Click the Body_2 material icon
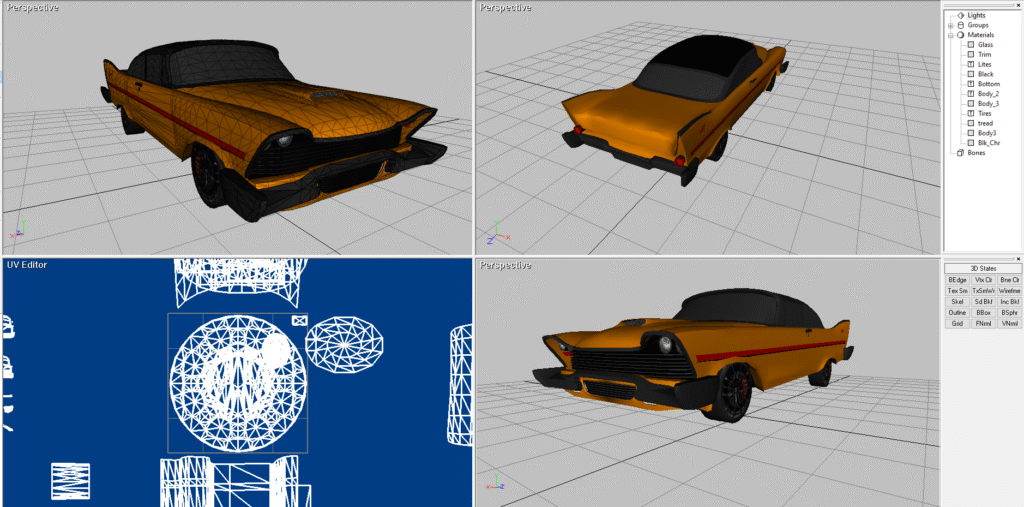This screenshot has height=507, width=1024. tap(970, 94)
